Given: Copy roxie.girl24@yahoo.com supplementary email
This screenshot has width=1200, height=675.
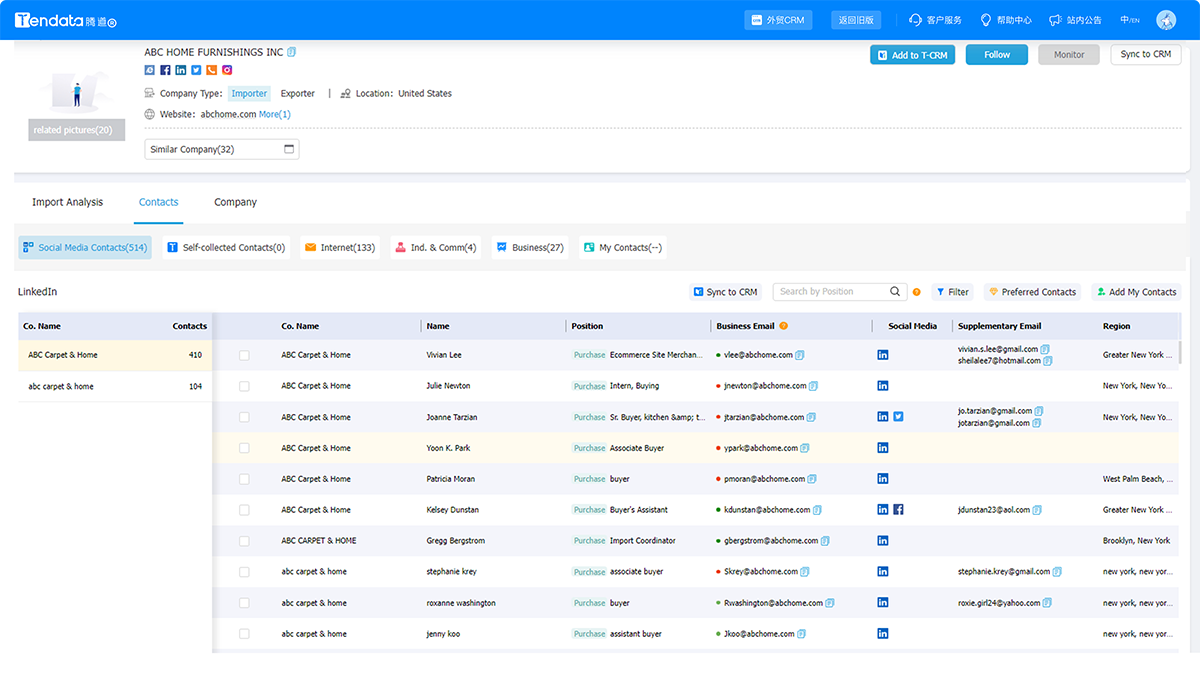Looking at the screenshot, I should [x=1049, y=603].
